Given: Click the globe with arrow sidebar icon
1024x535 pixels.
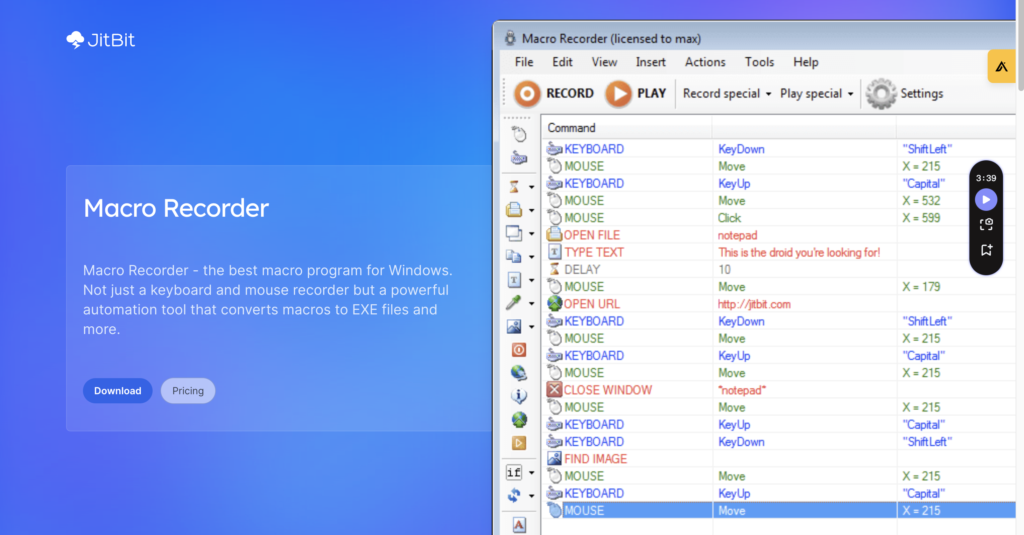Looking at the screenshot, I should pyautogui.click(x=519, y=373).
